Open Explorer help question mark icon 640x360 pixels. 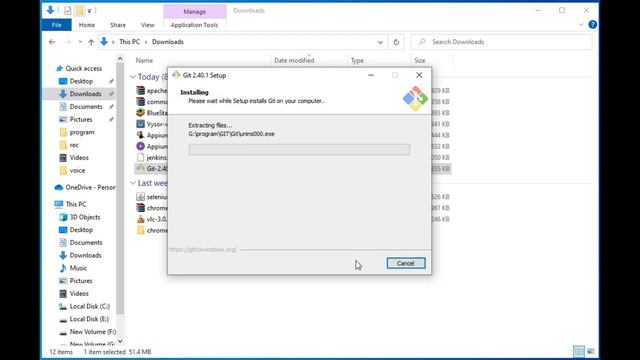593,25
